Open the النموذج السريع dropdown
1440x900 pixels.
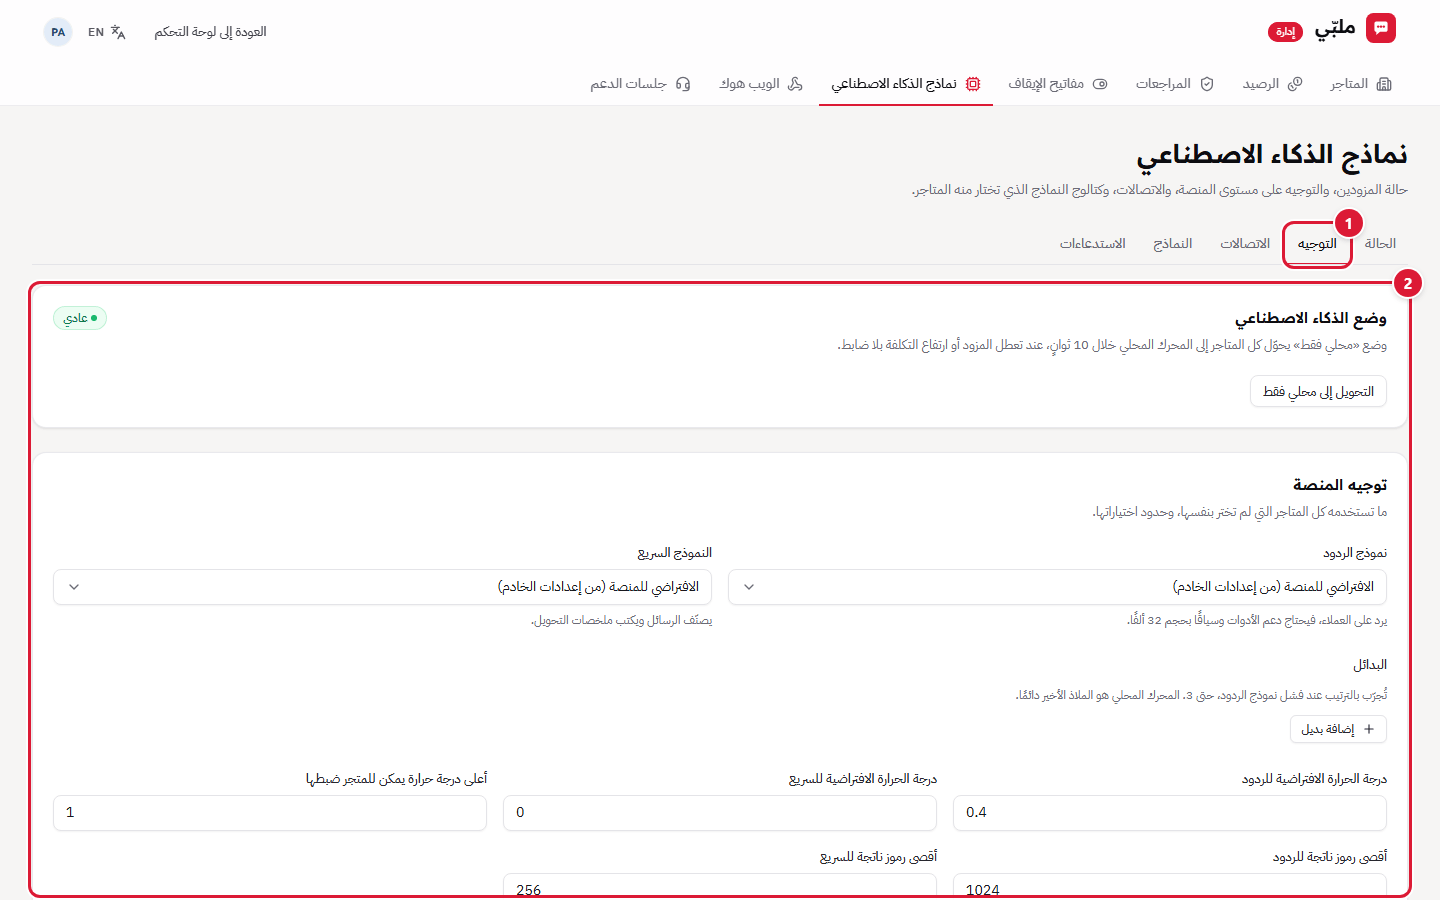click(x=382, y=587)
